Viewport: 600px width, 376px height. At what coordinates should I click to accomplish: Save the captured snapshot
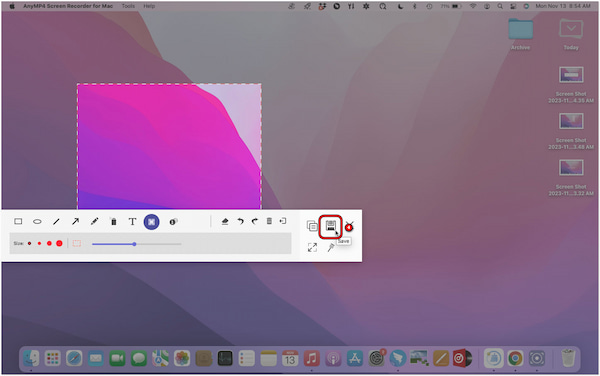pos(331,226)
